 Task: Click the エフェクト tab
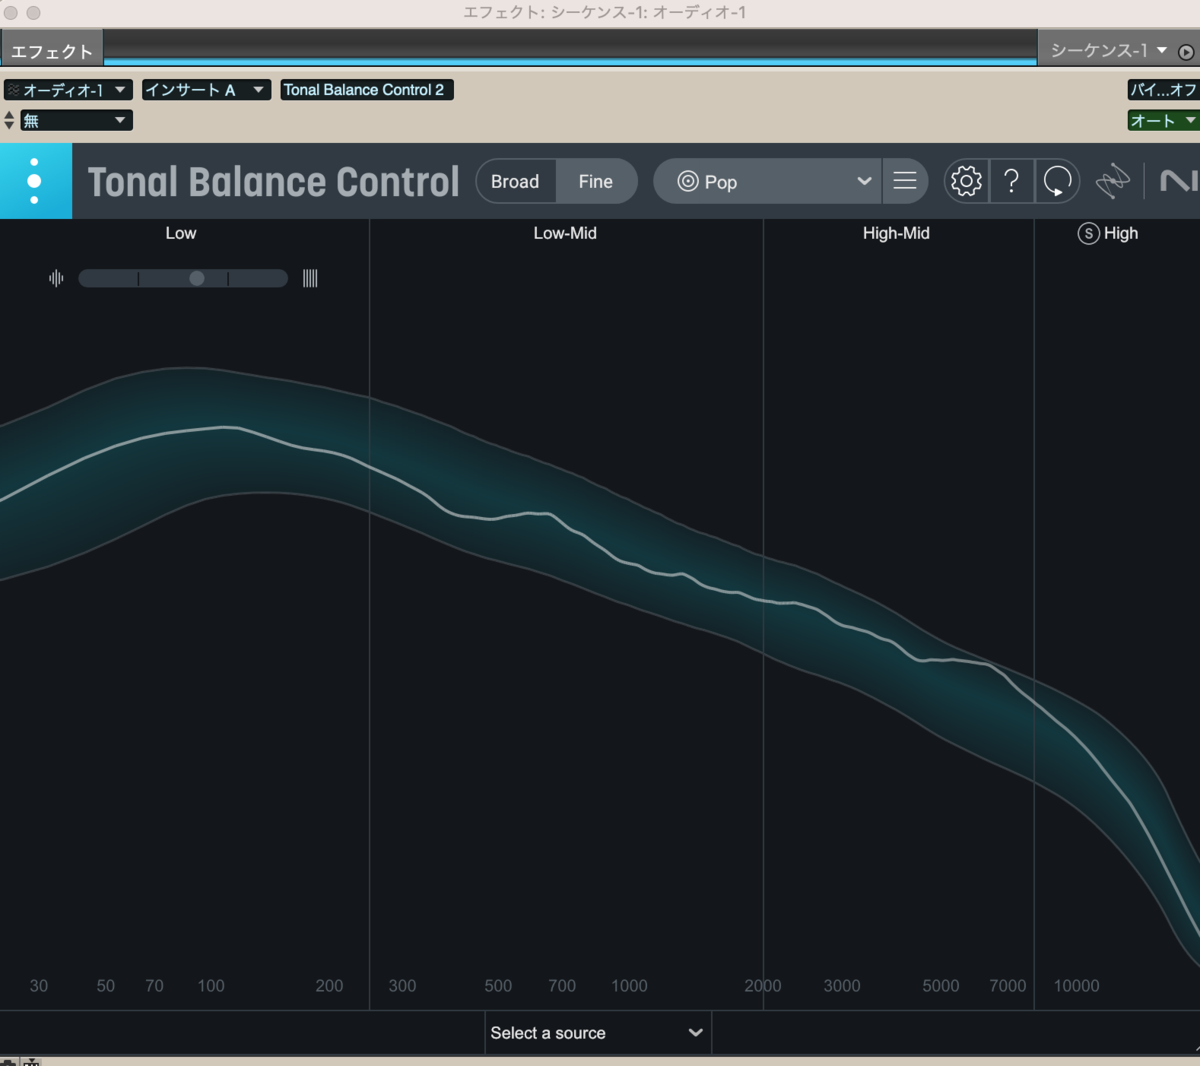52,46
